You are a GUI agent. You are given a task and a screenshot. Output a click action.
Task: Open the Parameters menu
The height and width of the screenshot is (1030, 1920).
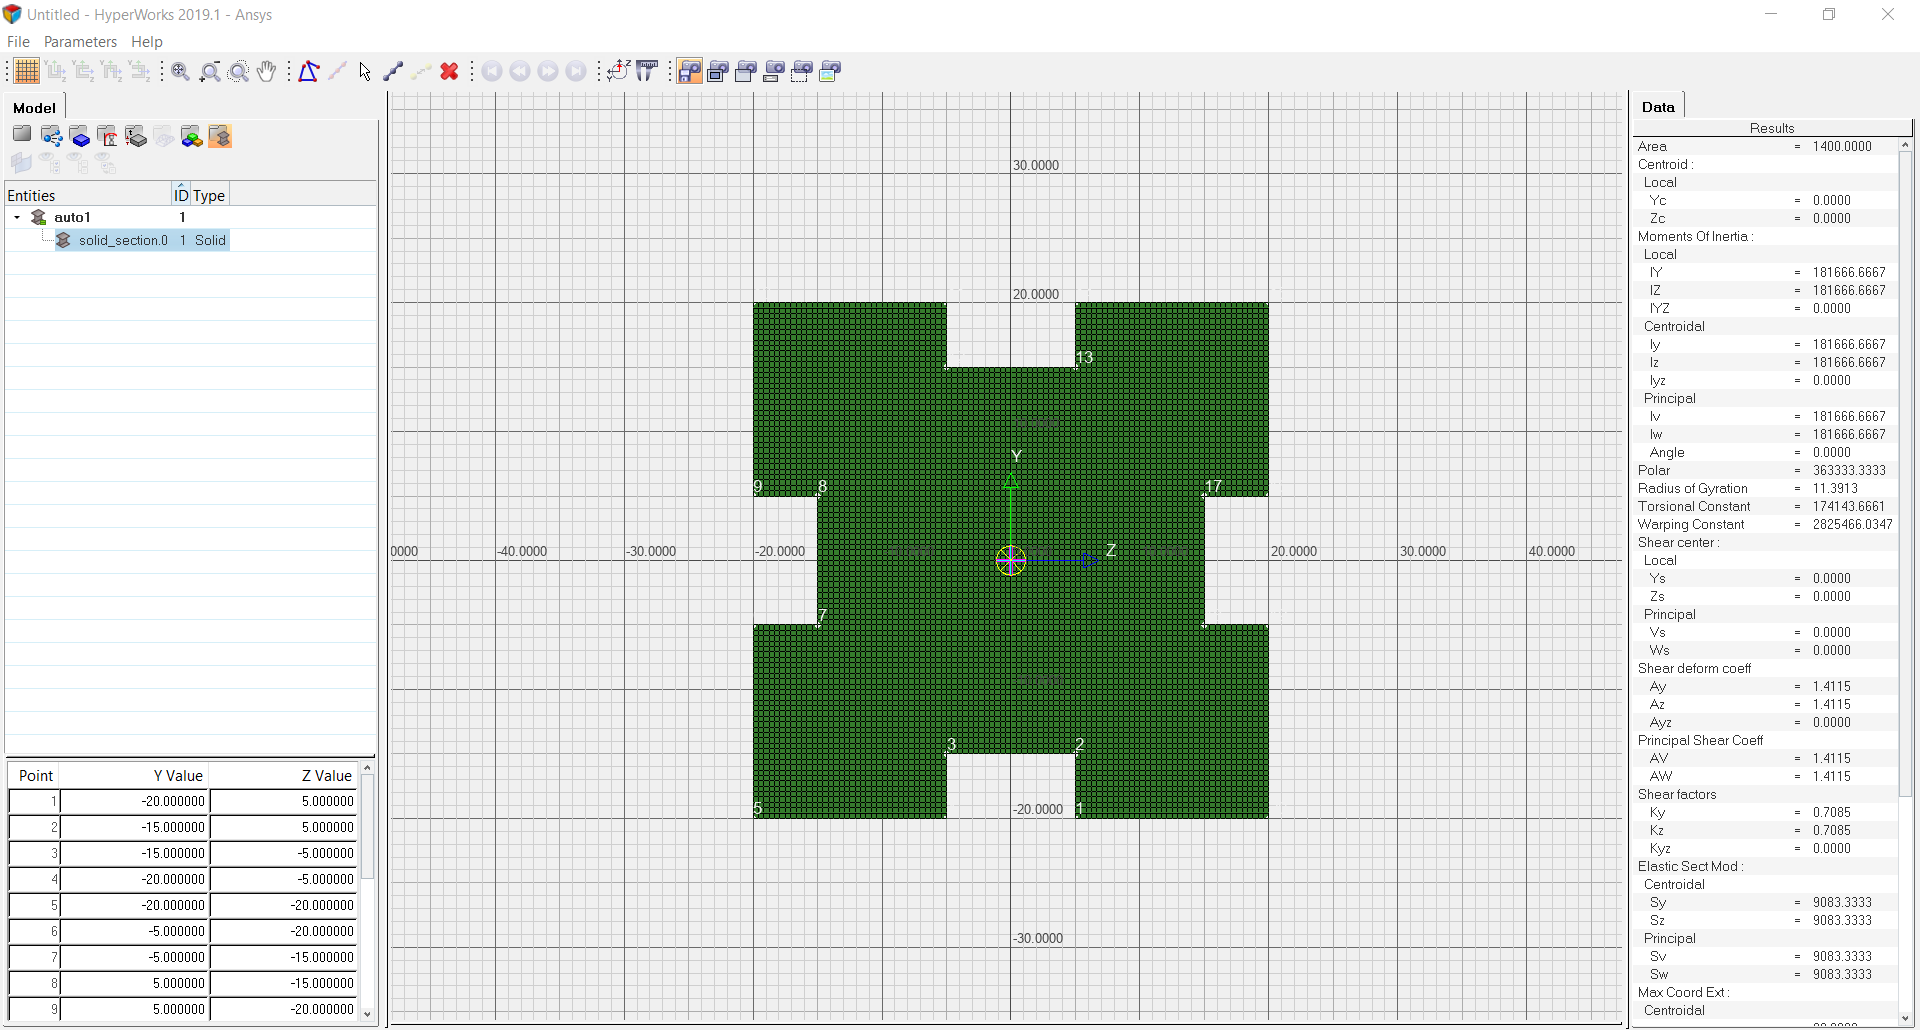coord(80,41)
